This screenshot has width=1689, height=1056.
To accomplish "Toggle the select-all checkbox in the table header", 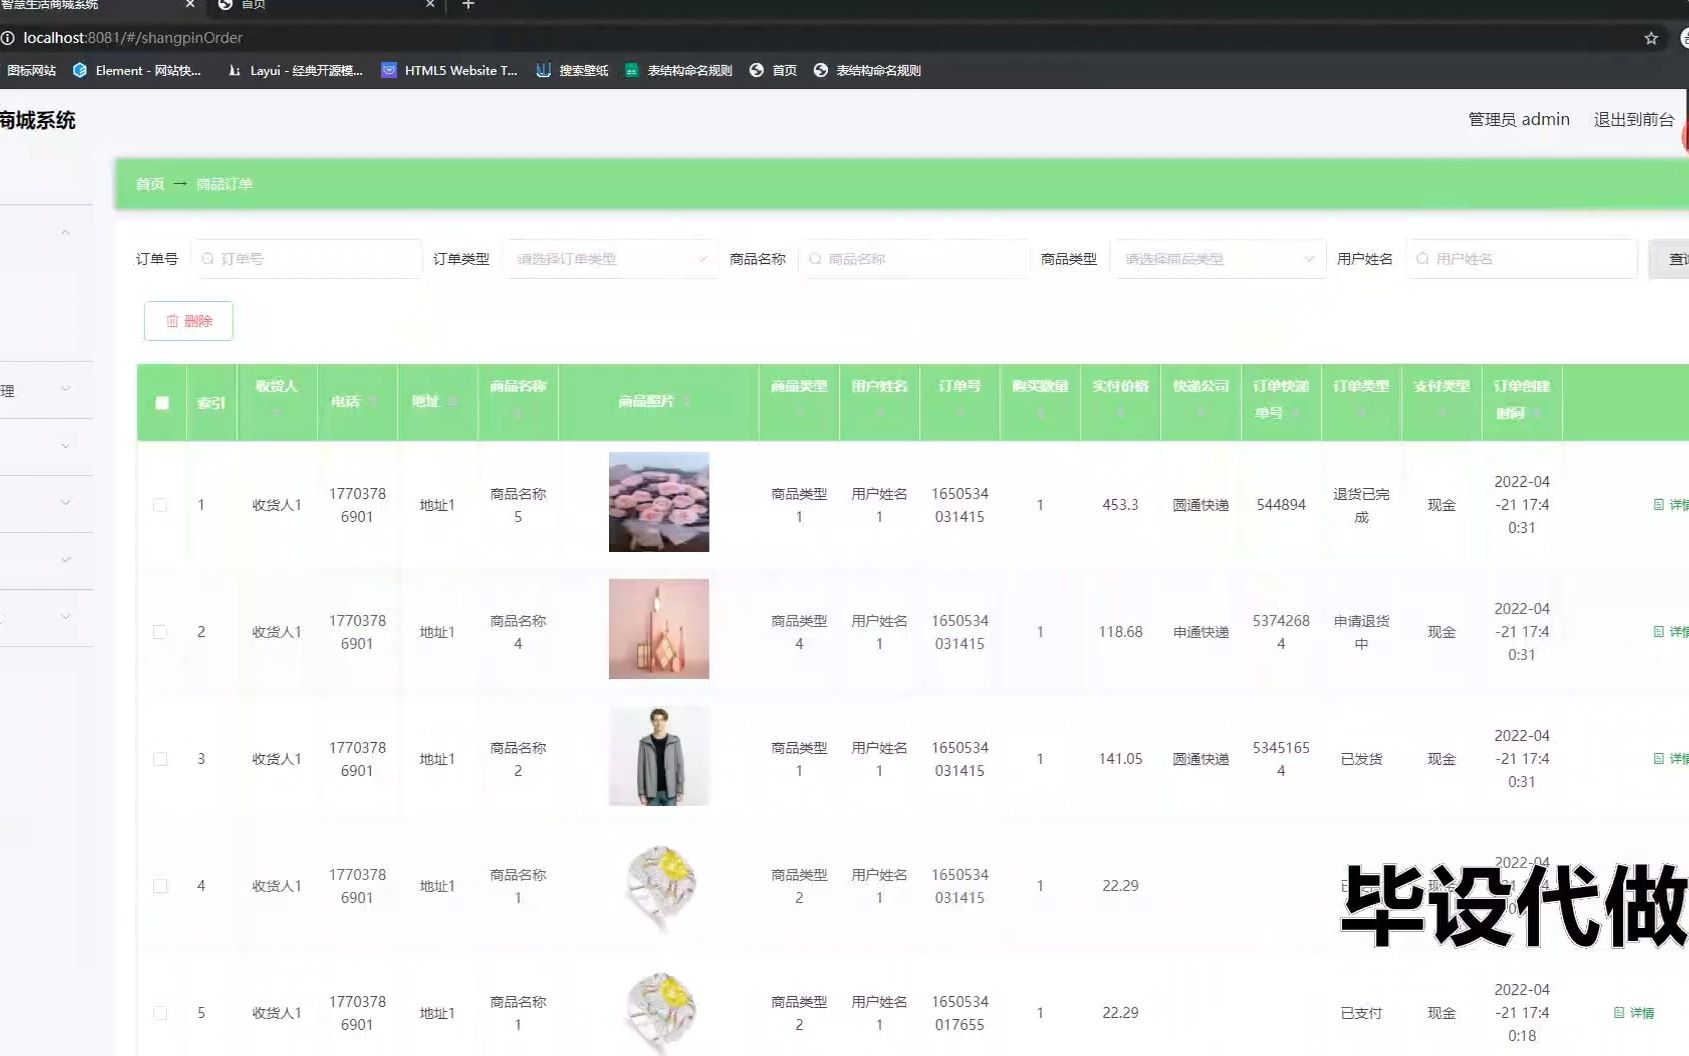I will click(x=162, y=403).
